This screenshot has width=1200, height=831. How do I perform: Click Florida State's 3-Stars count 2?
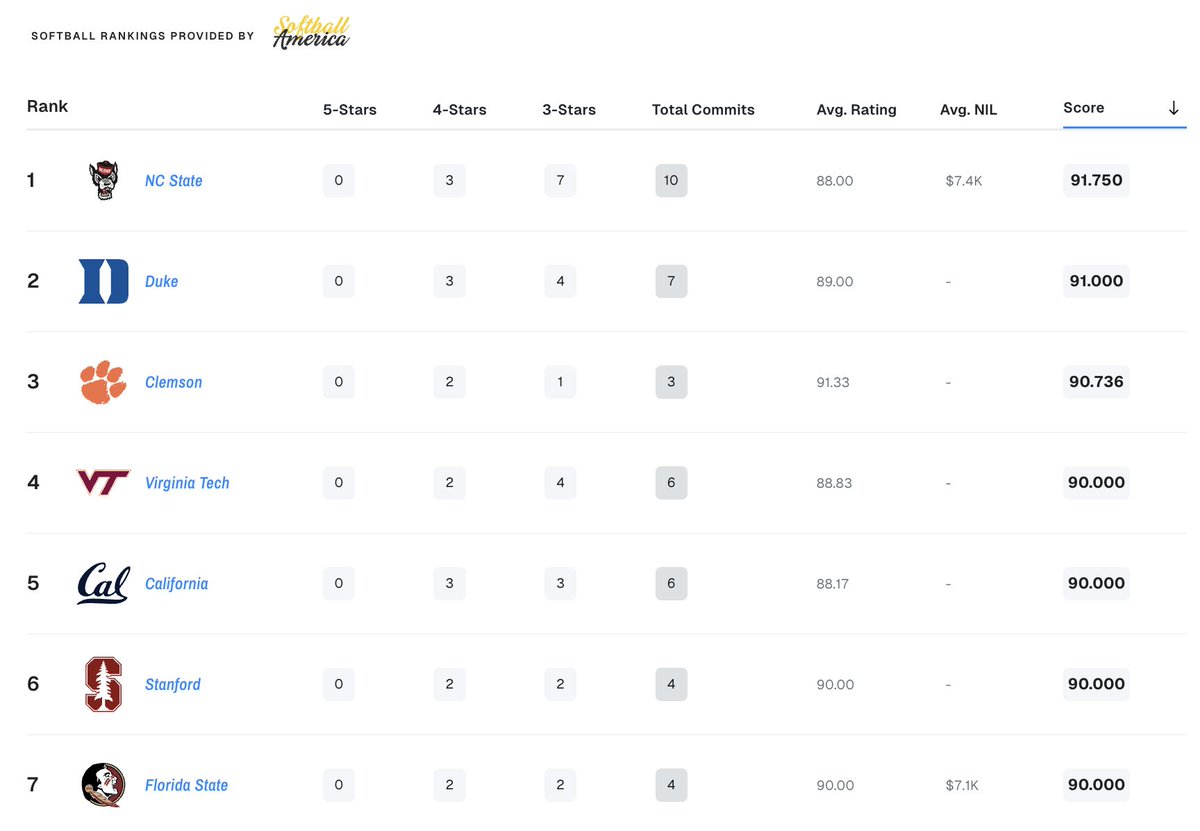click(x=560, y=785)
